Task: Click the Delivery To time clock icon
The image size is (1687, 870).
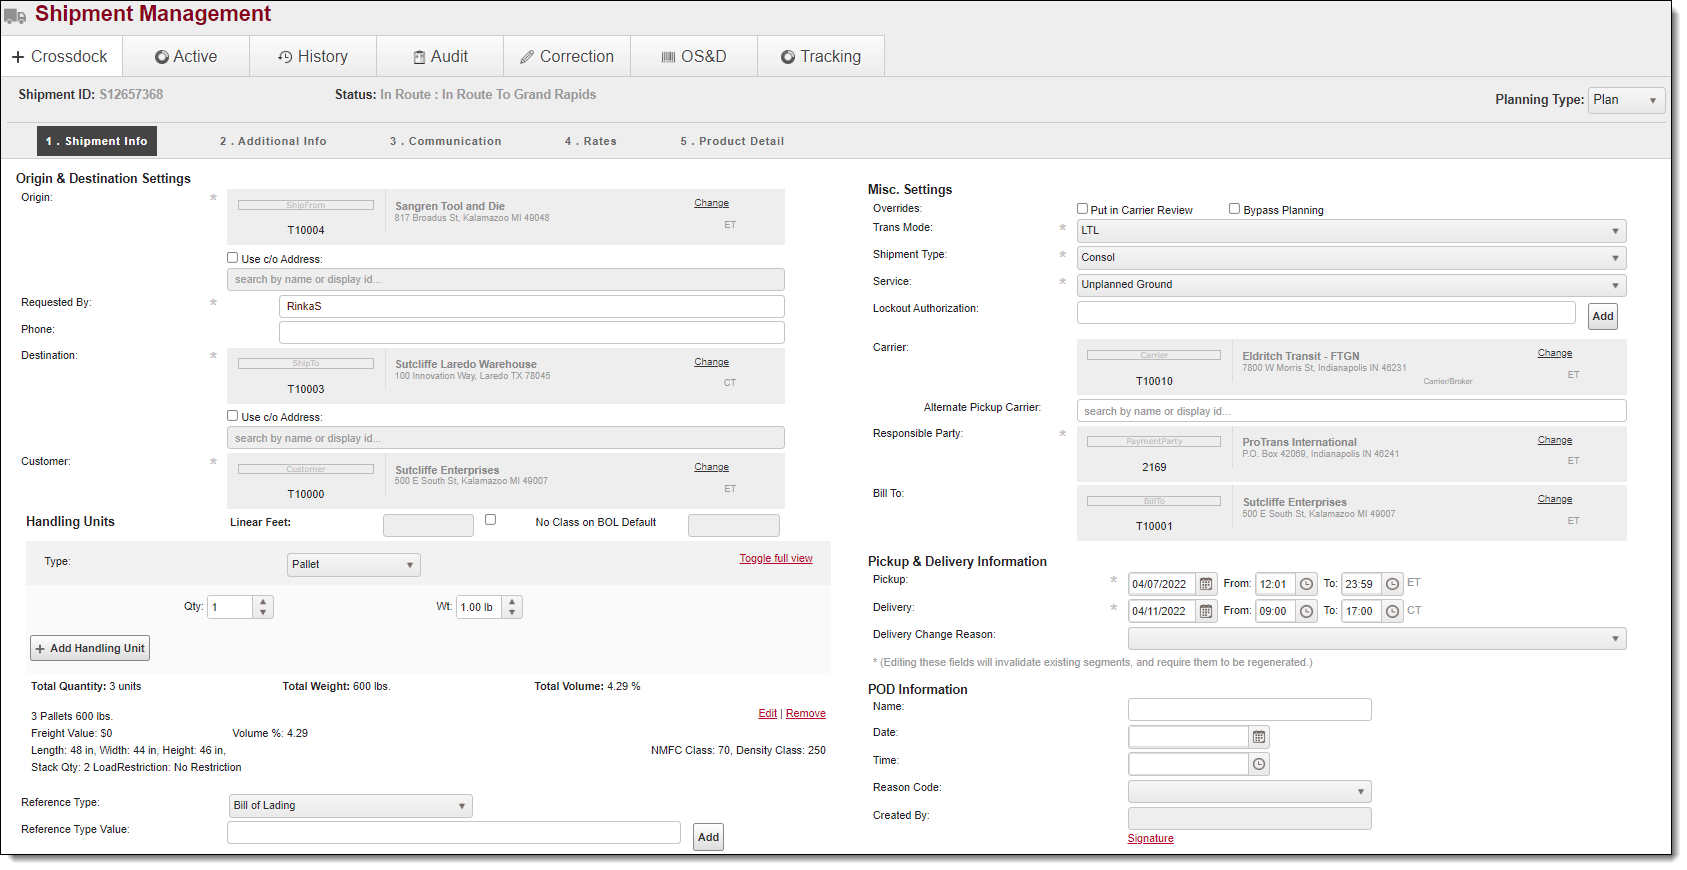Action: tap(1392, 611)
